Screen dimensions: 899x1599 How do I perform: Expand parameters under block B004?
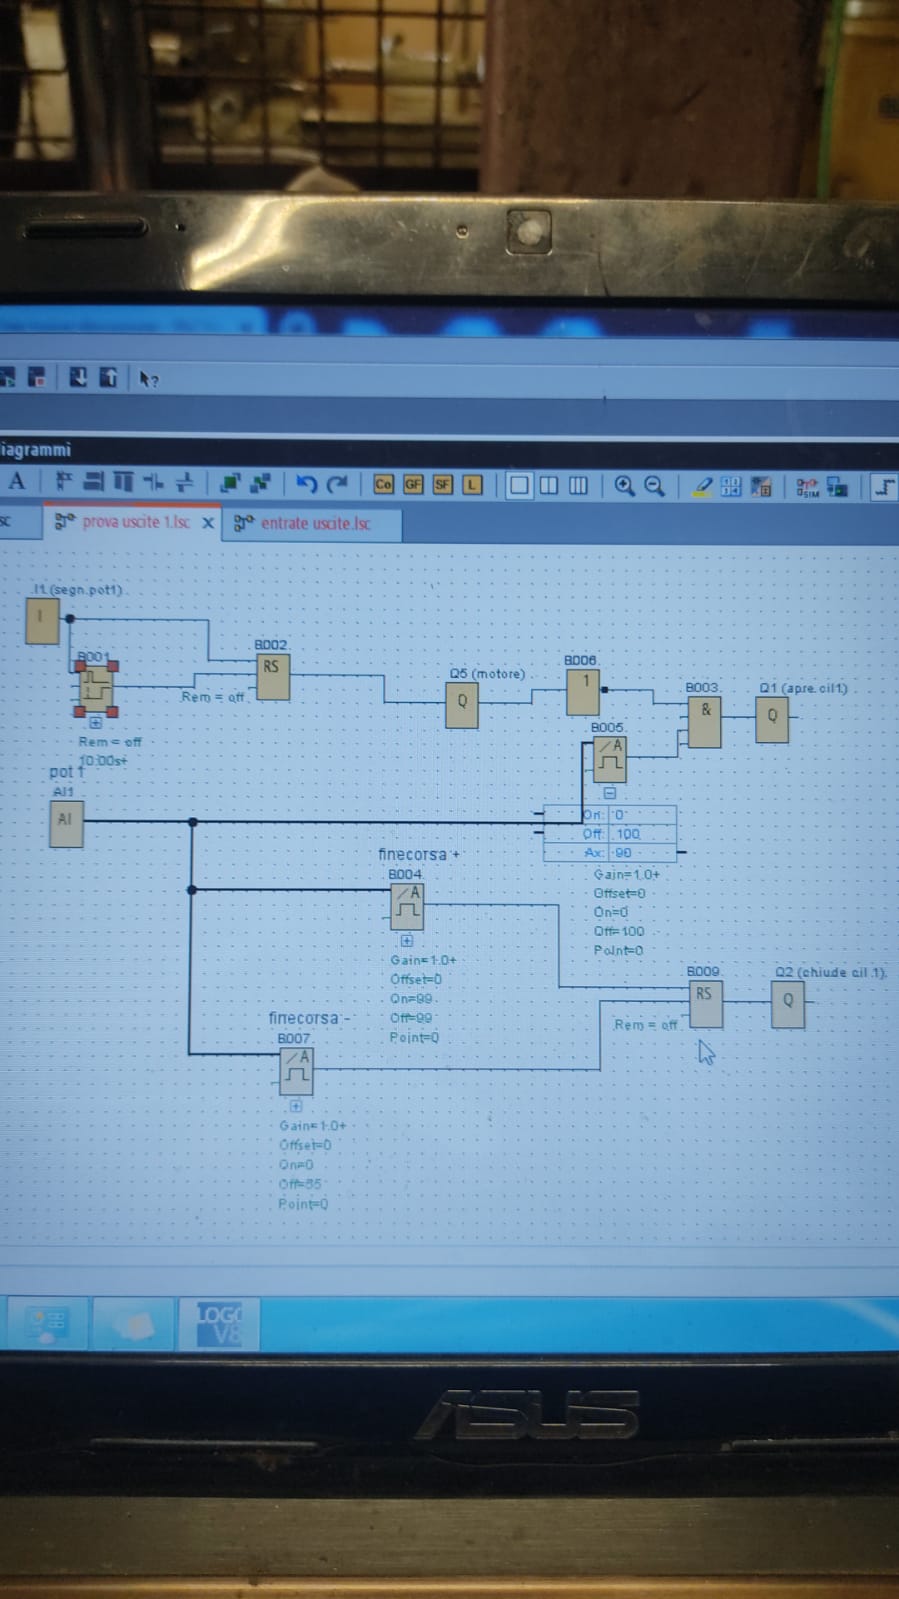coord(407,941)
